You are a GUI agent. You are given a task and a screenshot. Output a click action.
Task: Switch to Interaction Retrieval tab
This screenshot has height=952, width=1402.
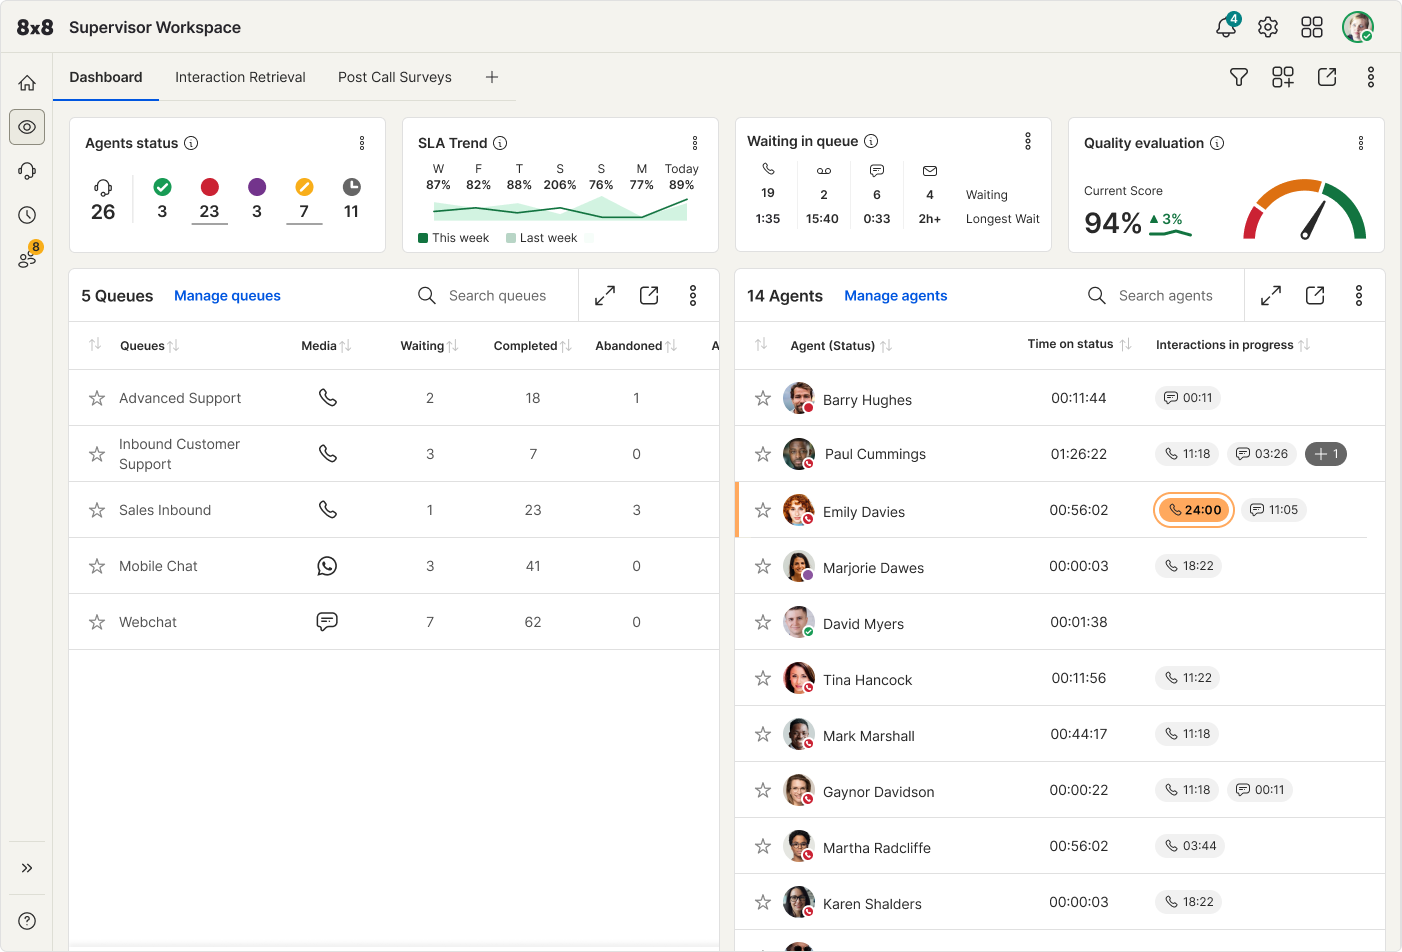[240, 77]
